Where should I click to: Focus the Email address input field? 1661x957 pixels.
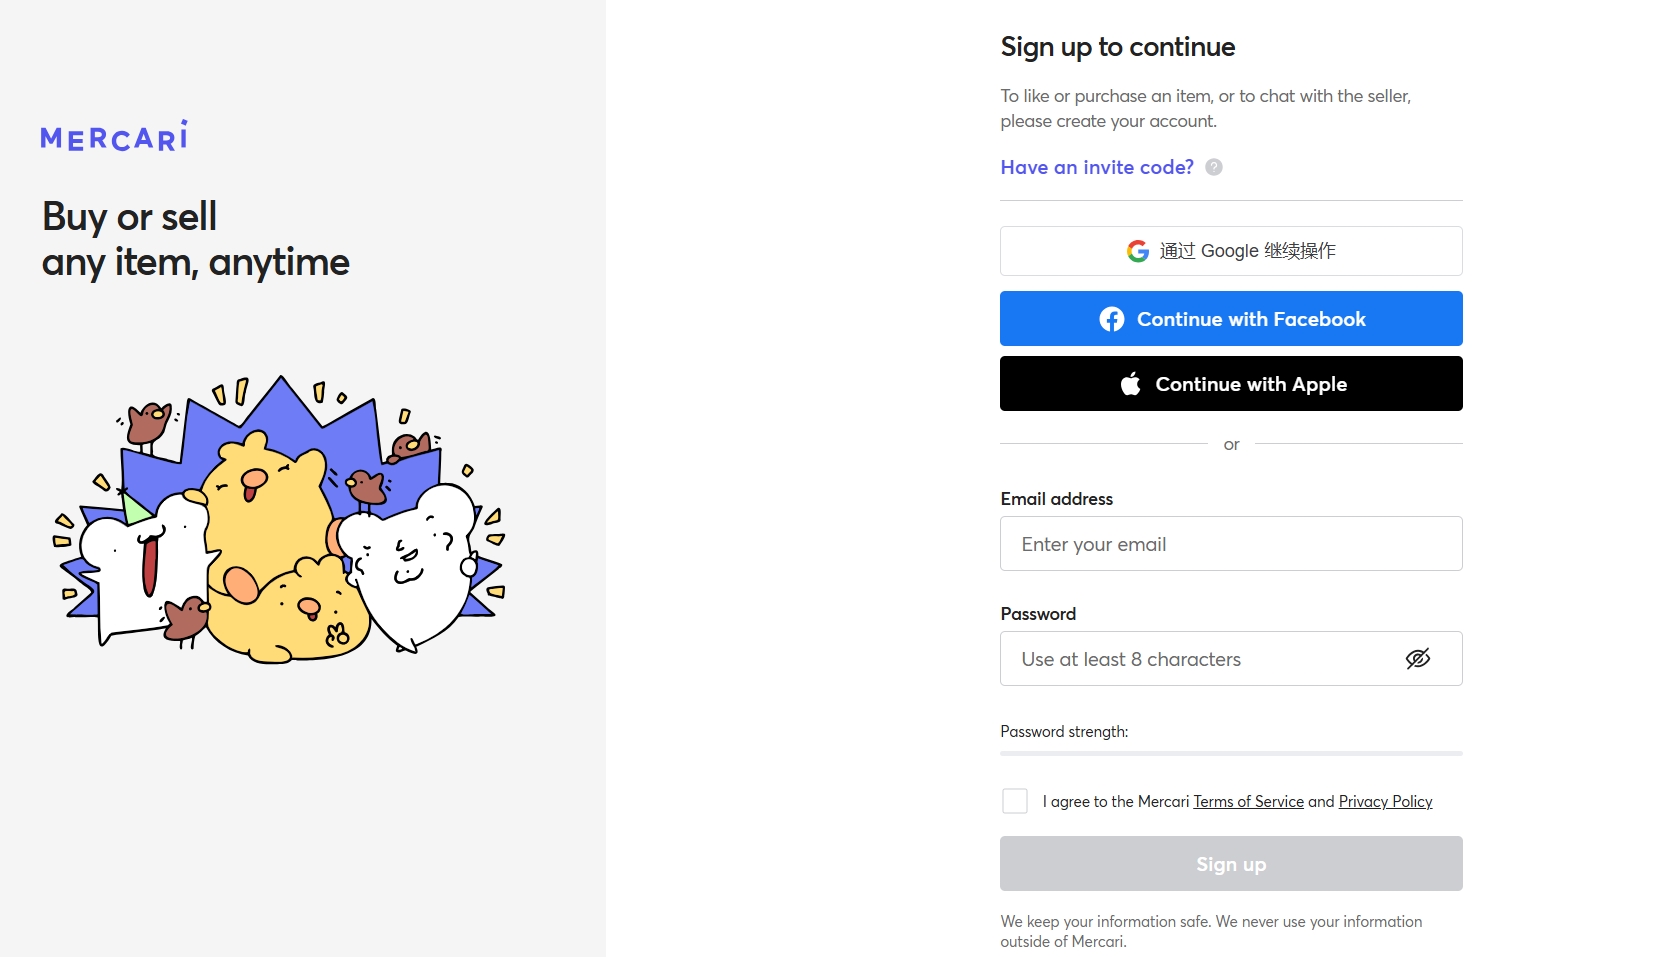click(x=1230, y=544)
